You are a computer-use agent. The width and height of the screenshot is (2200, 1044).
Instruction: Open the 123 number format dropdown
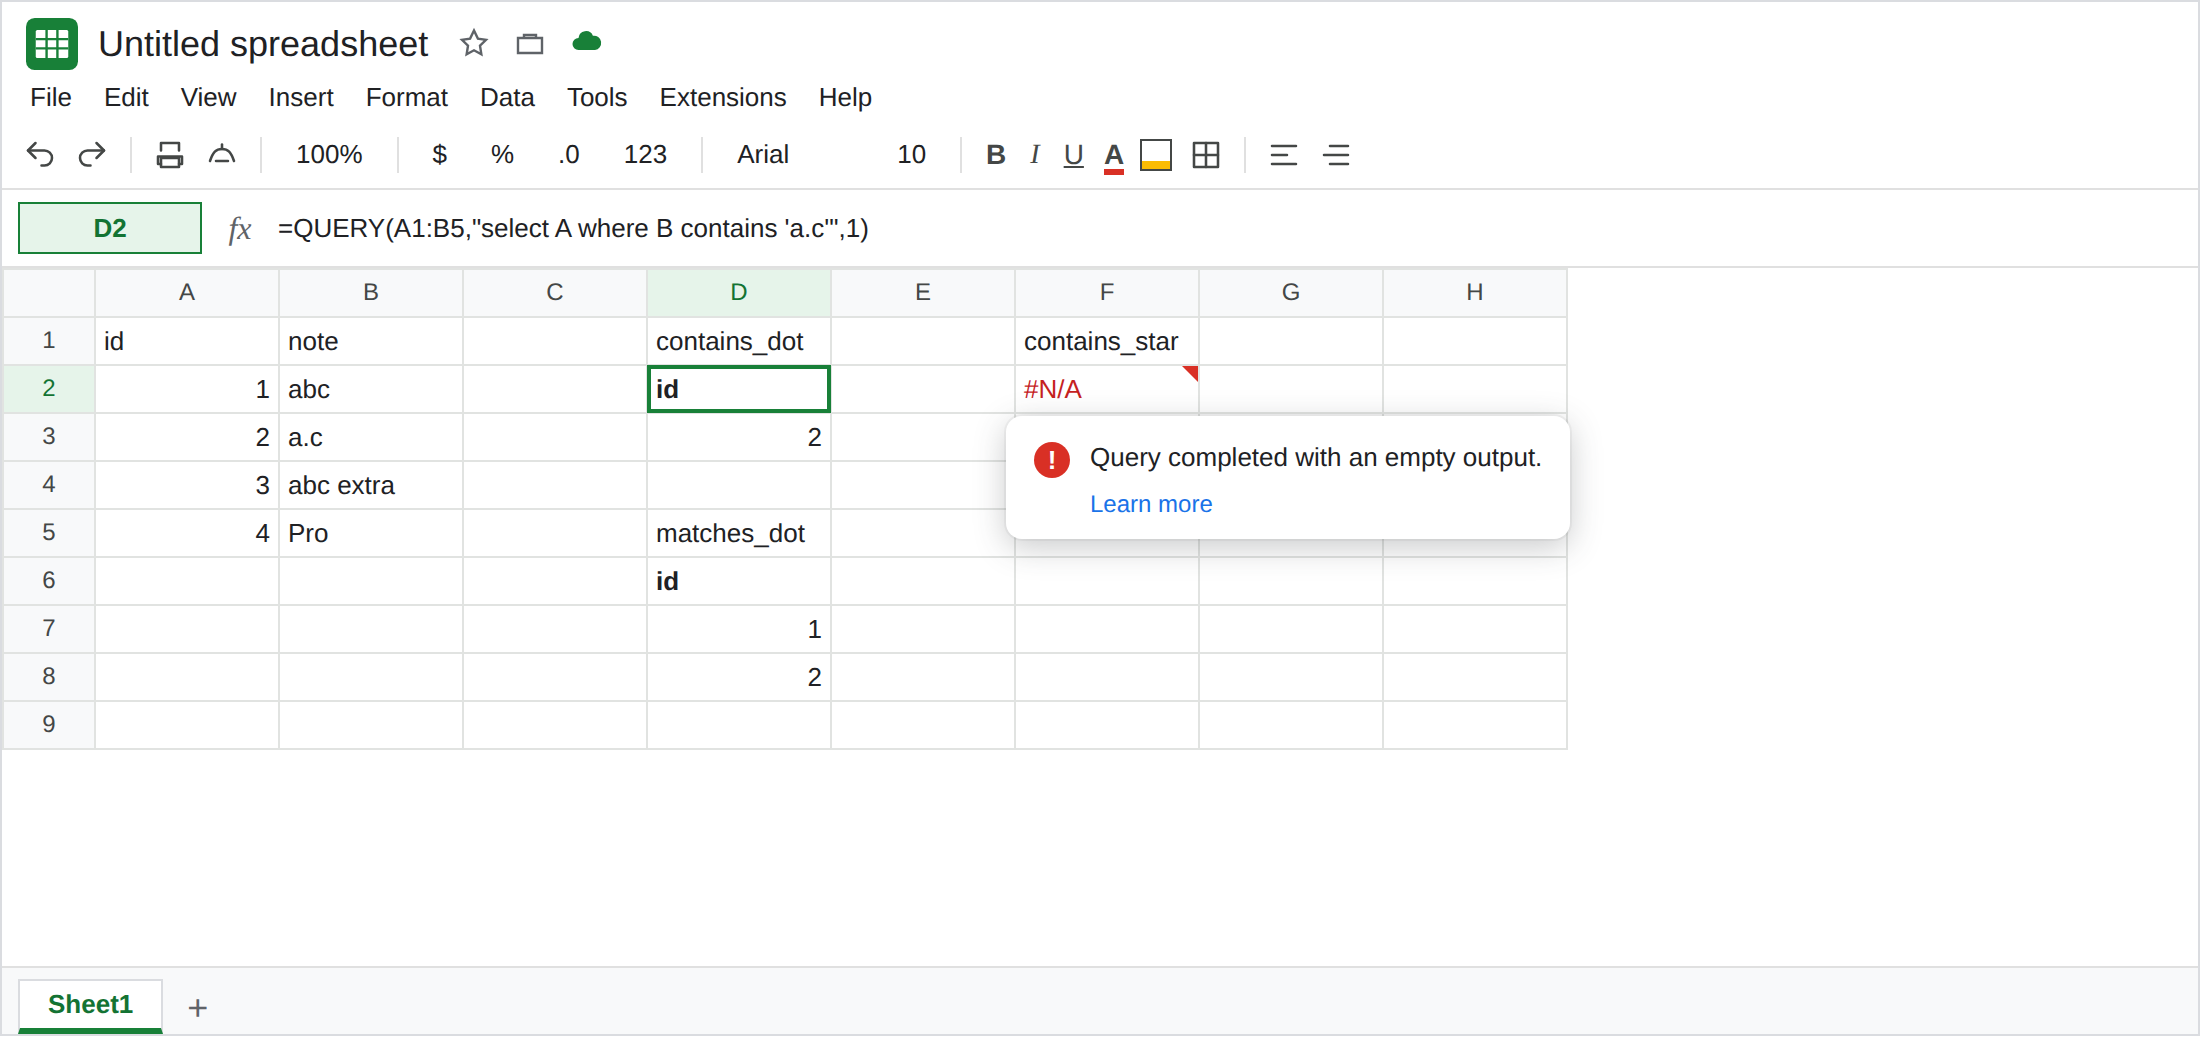[645, 155]
